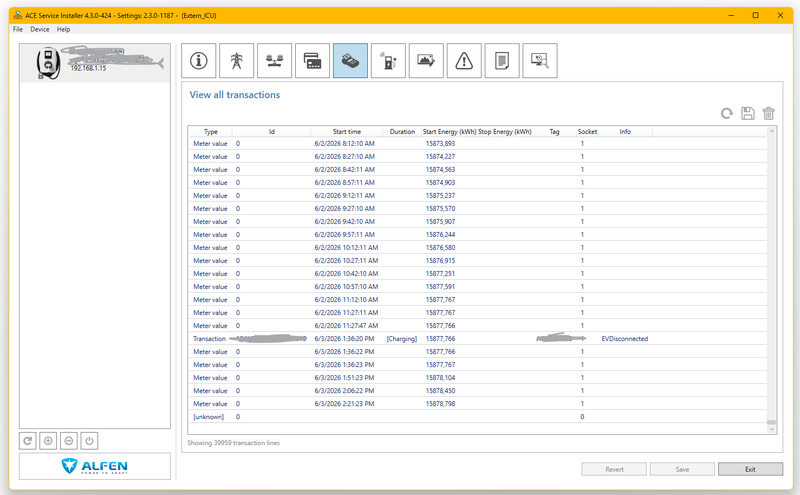Sort by the Start time column header

coord(346,132)
